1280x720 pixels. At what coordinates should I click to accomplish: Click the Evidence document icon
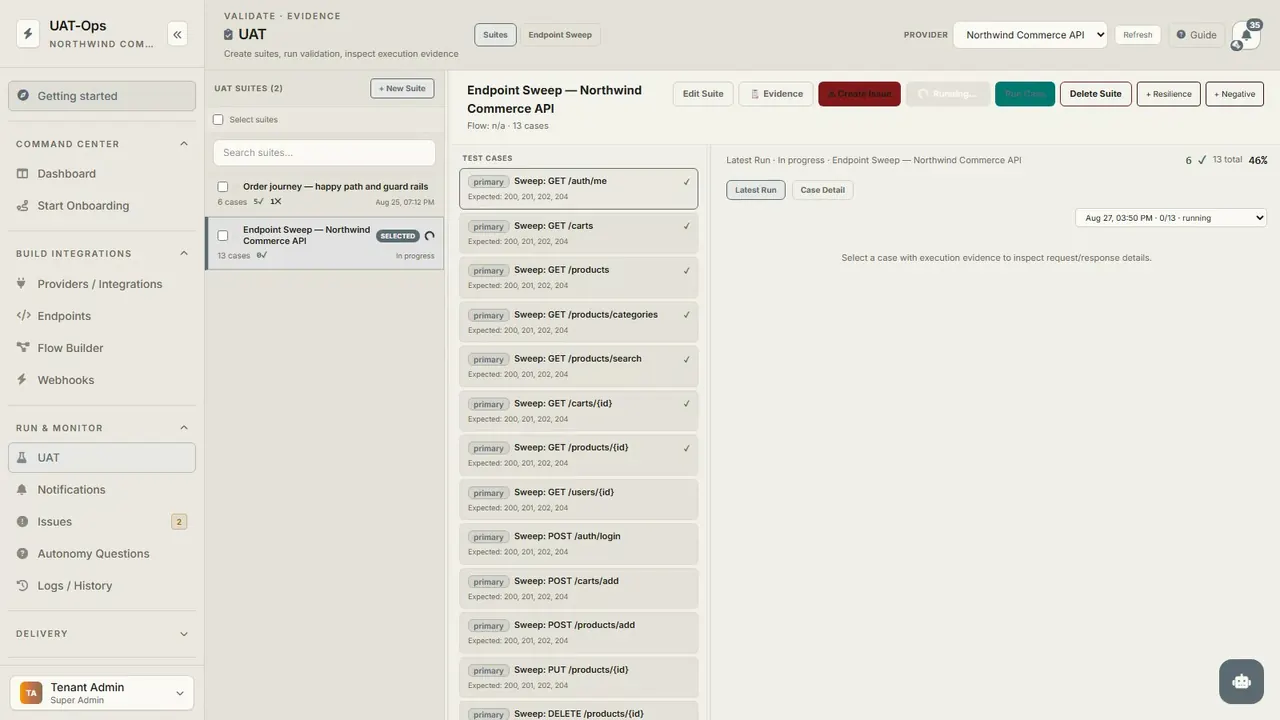[x=755, y=94]
